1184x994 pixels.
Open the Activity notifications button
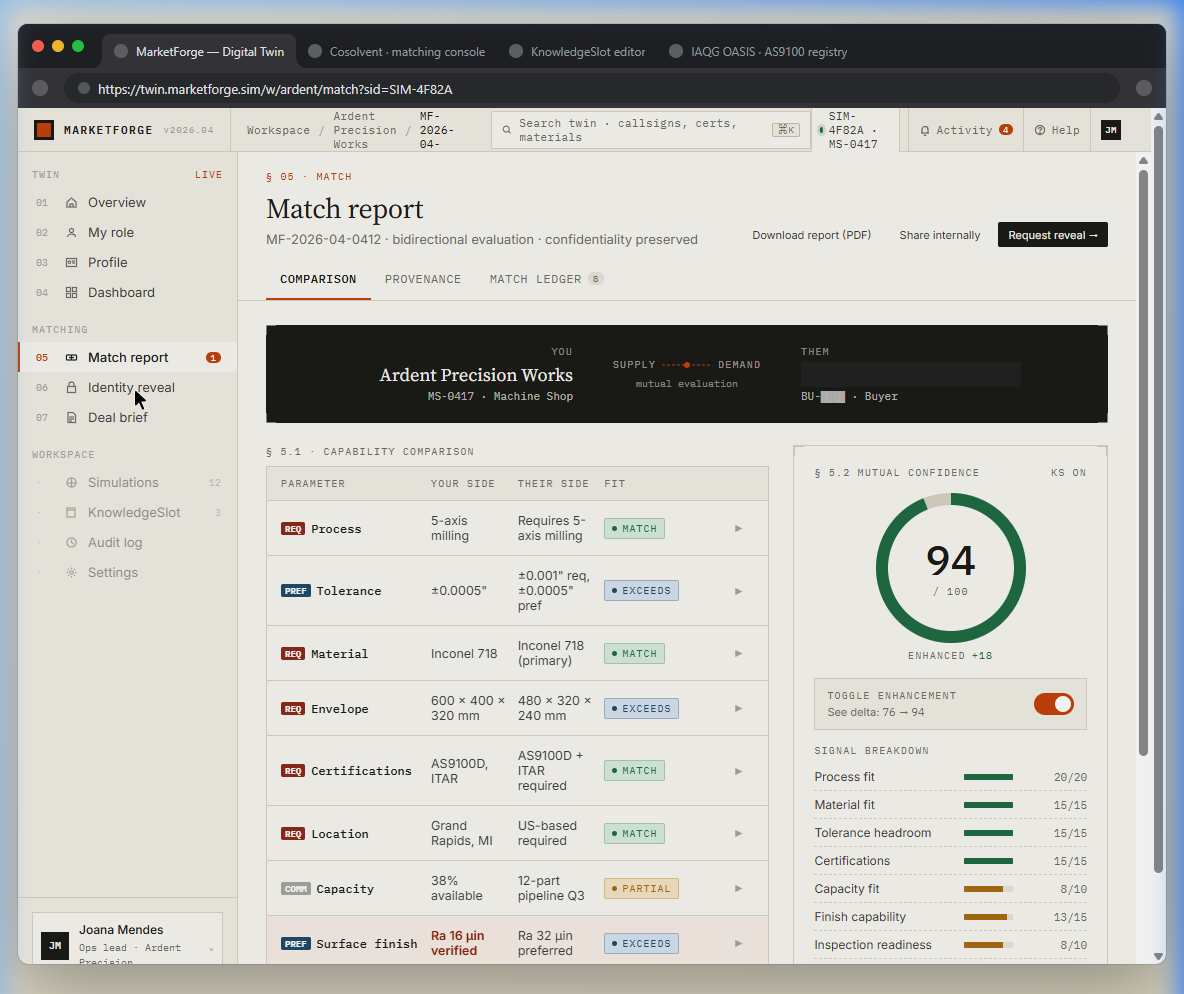[x=966, y=130]
